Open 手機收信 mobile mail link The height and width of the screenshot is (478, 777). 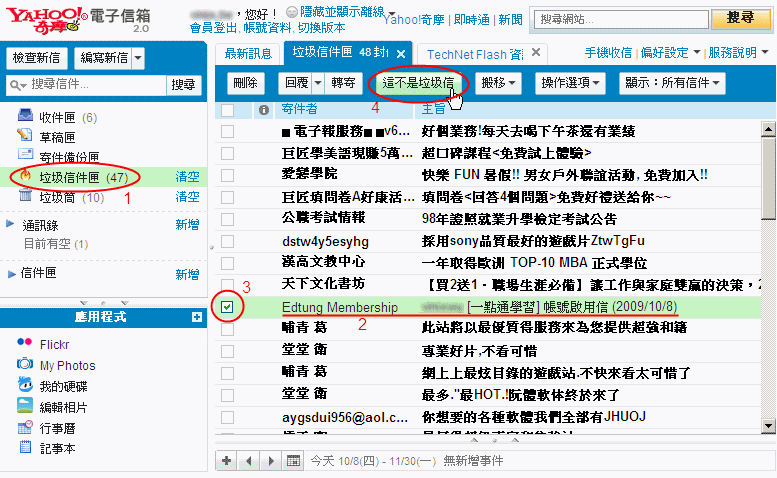[x=609, y=53]
